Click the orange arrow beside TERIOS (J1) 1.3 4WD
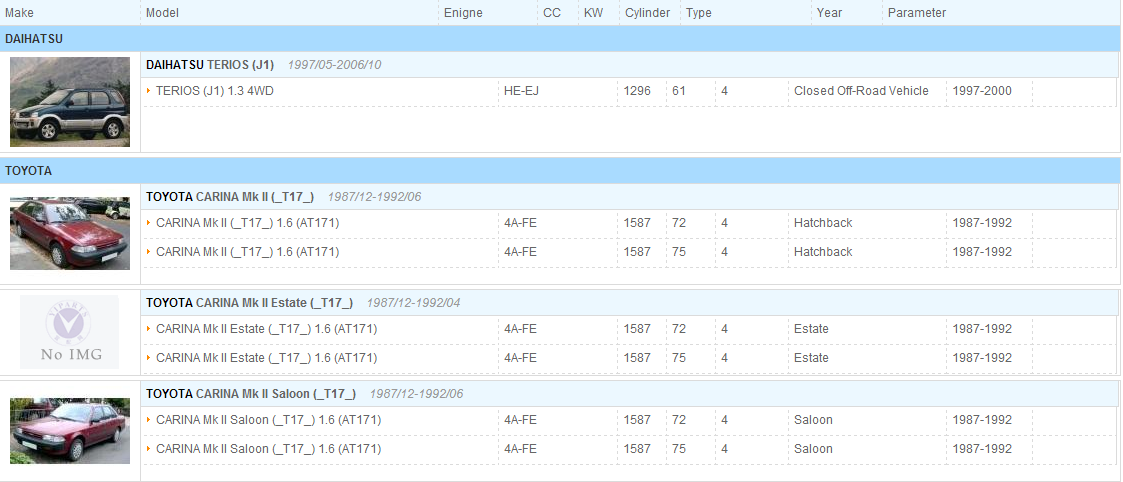1123x482 pixels. coord(149,91)
